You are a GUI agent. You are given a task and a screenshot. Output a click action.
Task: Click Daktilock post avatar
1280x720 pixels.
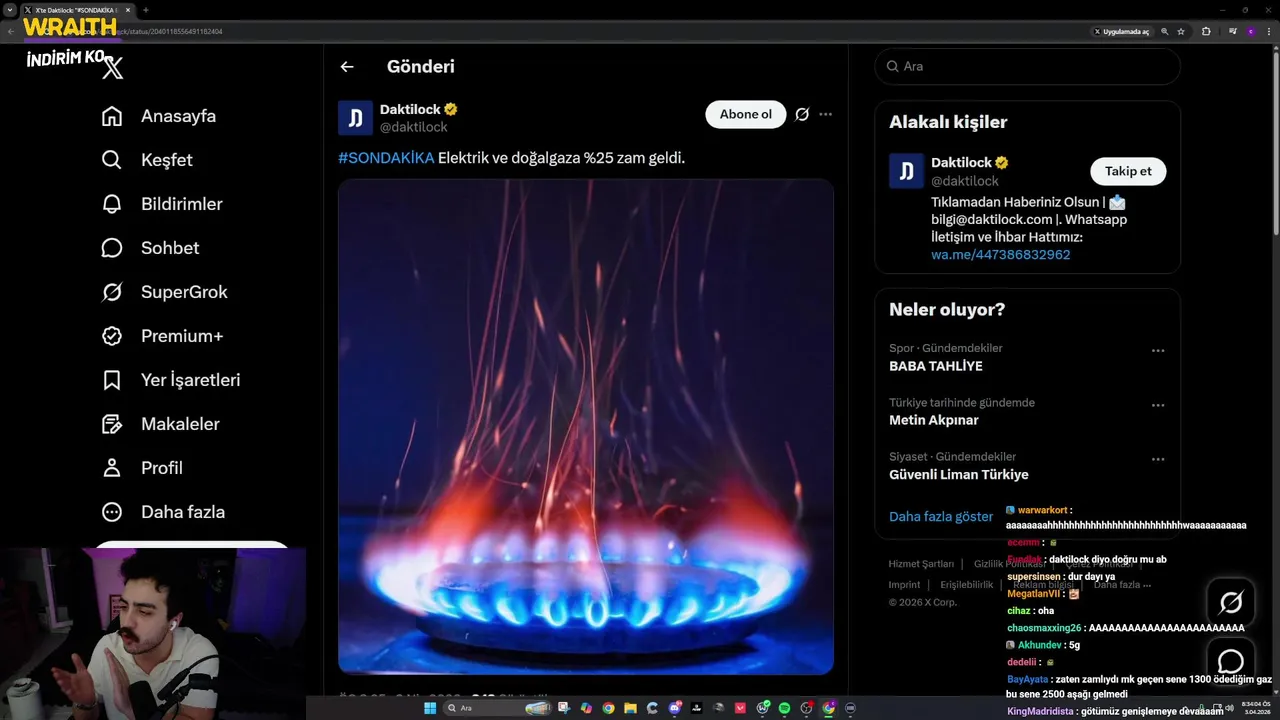pos(355,118)
